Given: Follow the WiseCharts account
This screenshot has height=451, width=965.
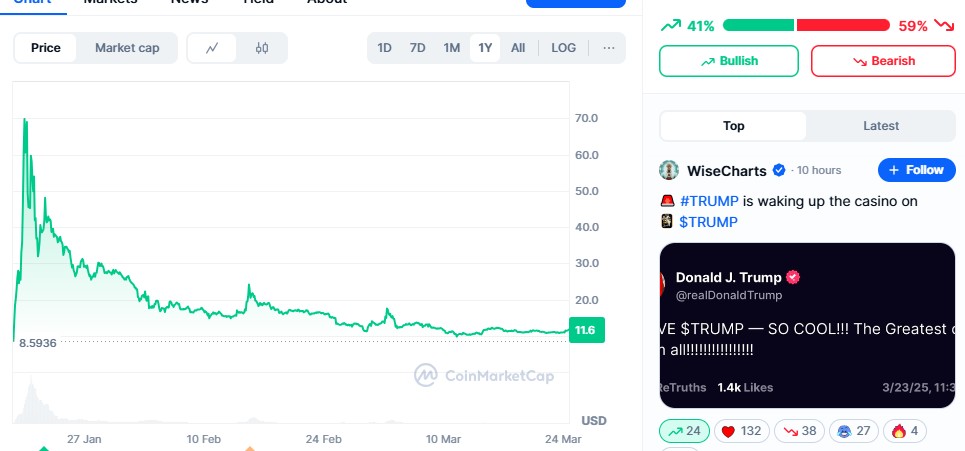Looking at the screenshot, I should (916, 170).
